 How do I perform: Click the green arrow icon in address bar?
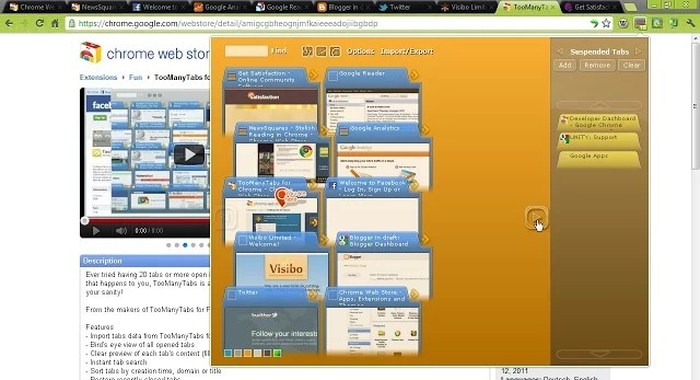click(593, 23)
